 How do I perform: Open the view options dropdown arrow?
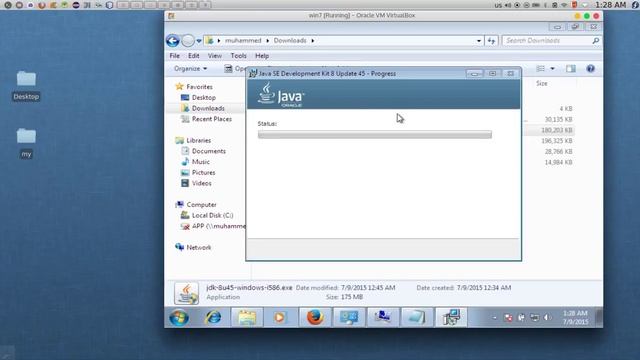pos(552,69)
